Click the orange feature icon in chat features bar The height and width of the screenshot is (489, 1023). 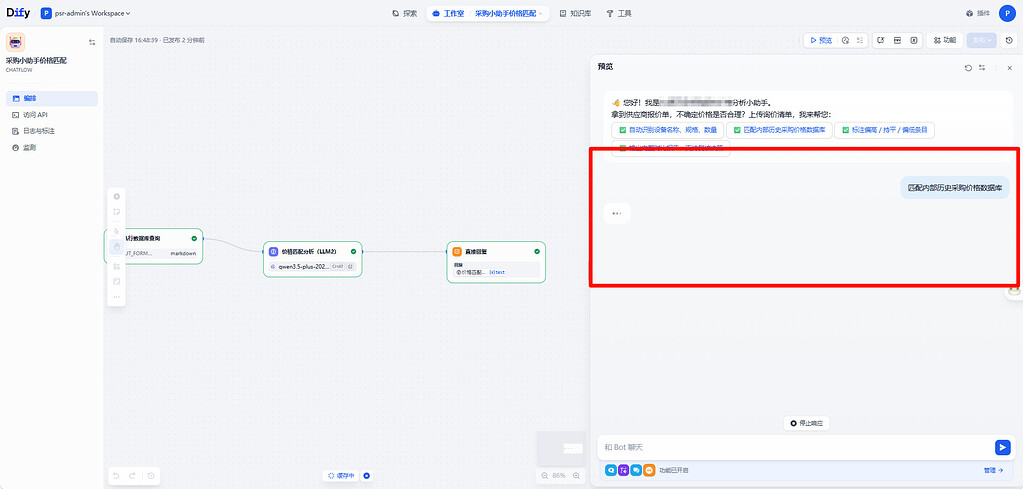point(649,470)
